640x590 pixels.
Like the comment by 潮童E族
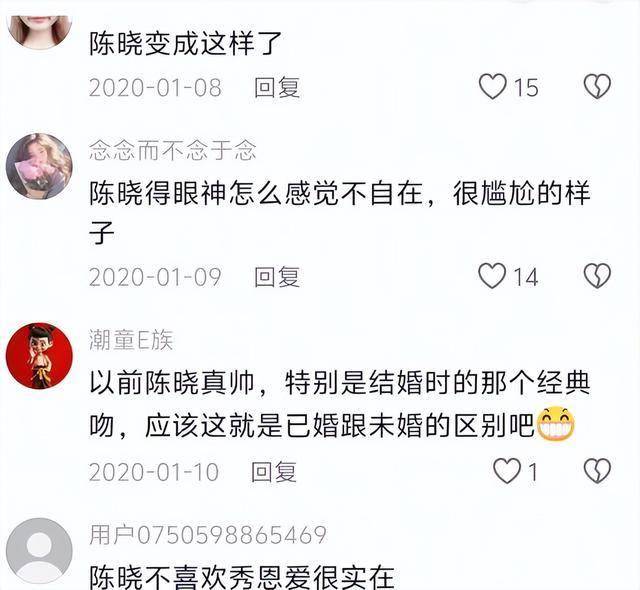tap(507, 471)
